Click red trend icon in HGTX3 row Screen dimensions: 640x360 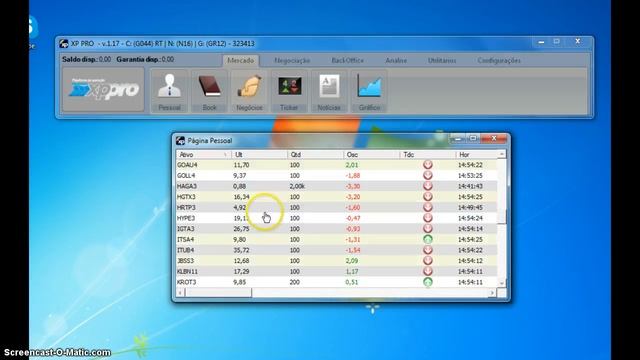click(x=428, y=196)
